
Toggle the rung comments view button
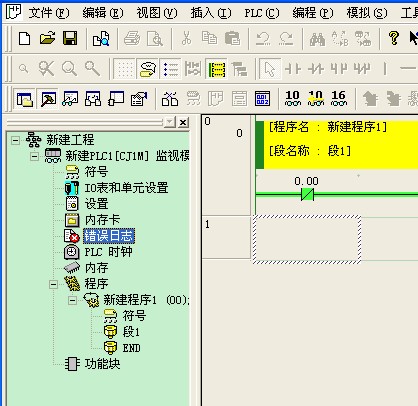pos(147,69)
